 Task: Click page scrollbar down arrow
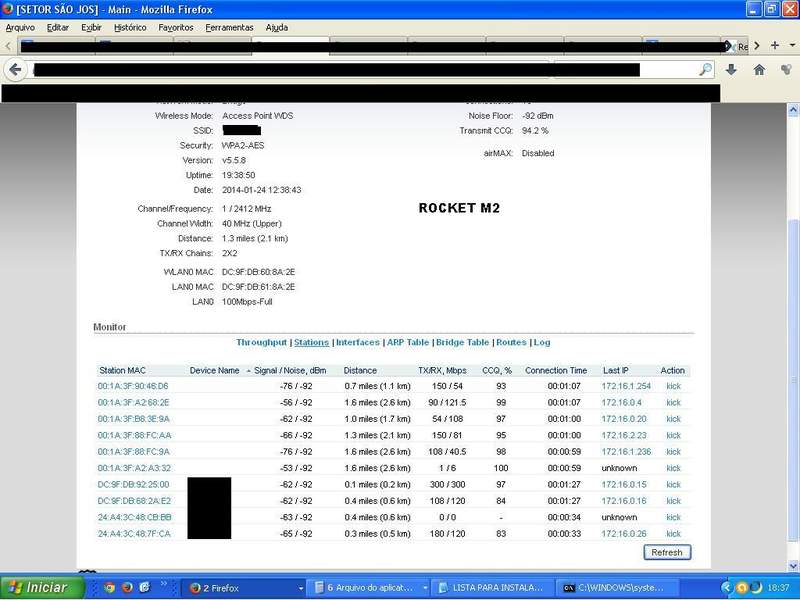[x=793, y=565]
